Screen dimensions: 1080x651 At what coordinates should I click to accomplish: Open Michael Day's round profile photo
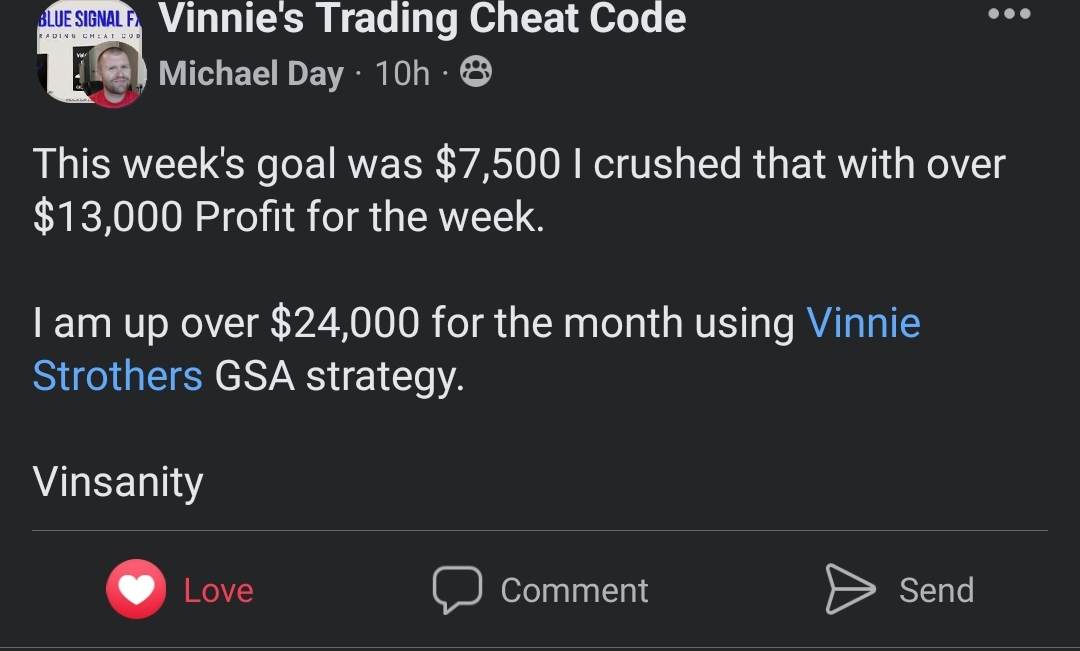(x=115, y=74)
